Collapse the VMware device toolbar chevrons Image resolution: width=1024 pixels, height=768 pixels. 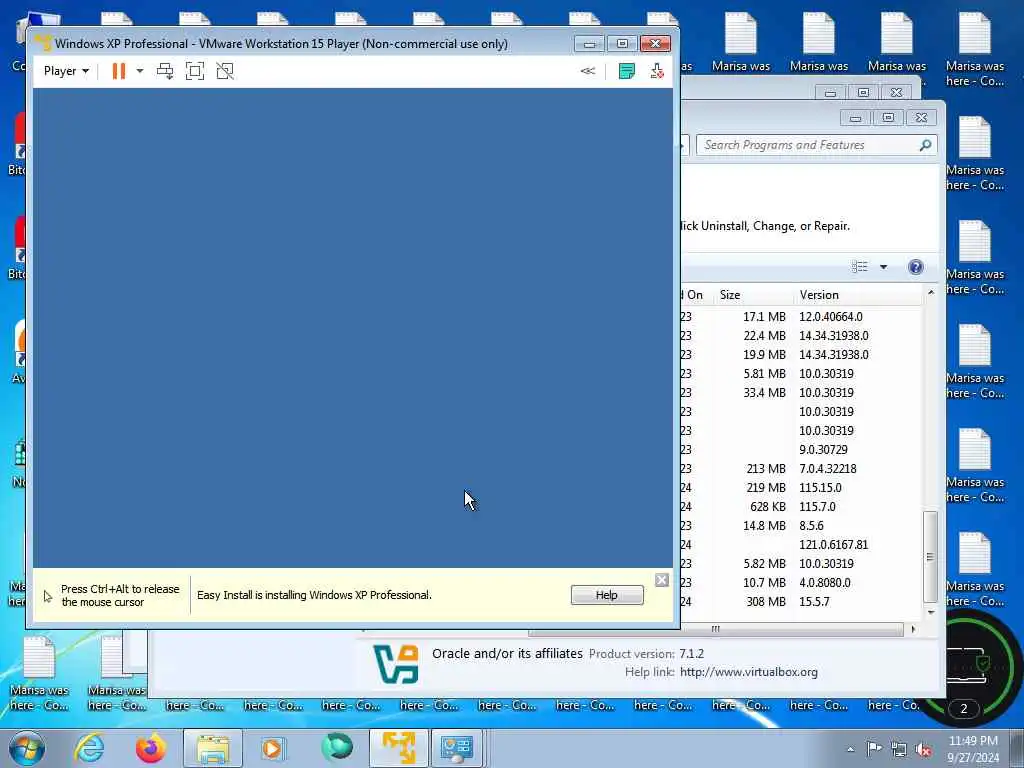coord(588,71)
